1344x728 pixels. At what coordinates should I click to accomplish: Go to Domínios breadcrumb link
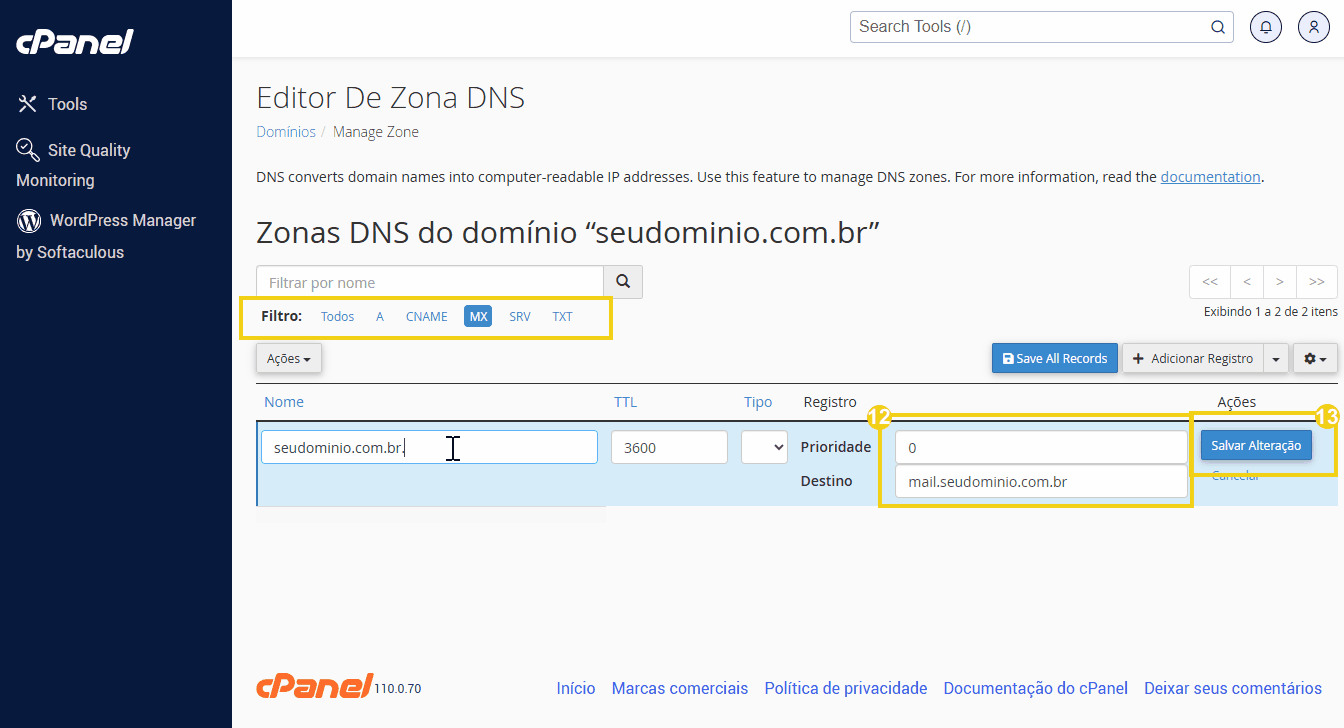(x=286, y=132)
